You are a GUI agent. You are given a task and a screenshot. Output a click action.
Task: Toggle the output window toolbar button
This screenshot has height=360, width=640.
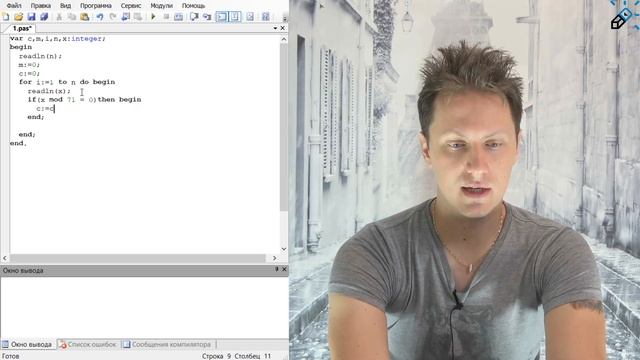[x=222, y=17]
